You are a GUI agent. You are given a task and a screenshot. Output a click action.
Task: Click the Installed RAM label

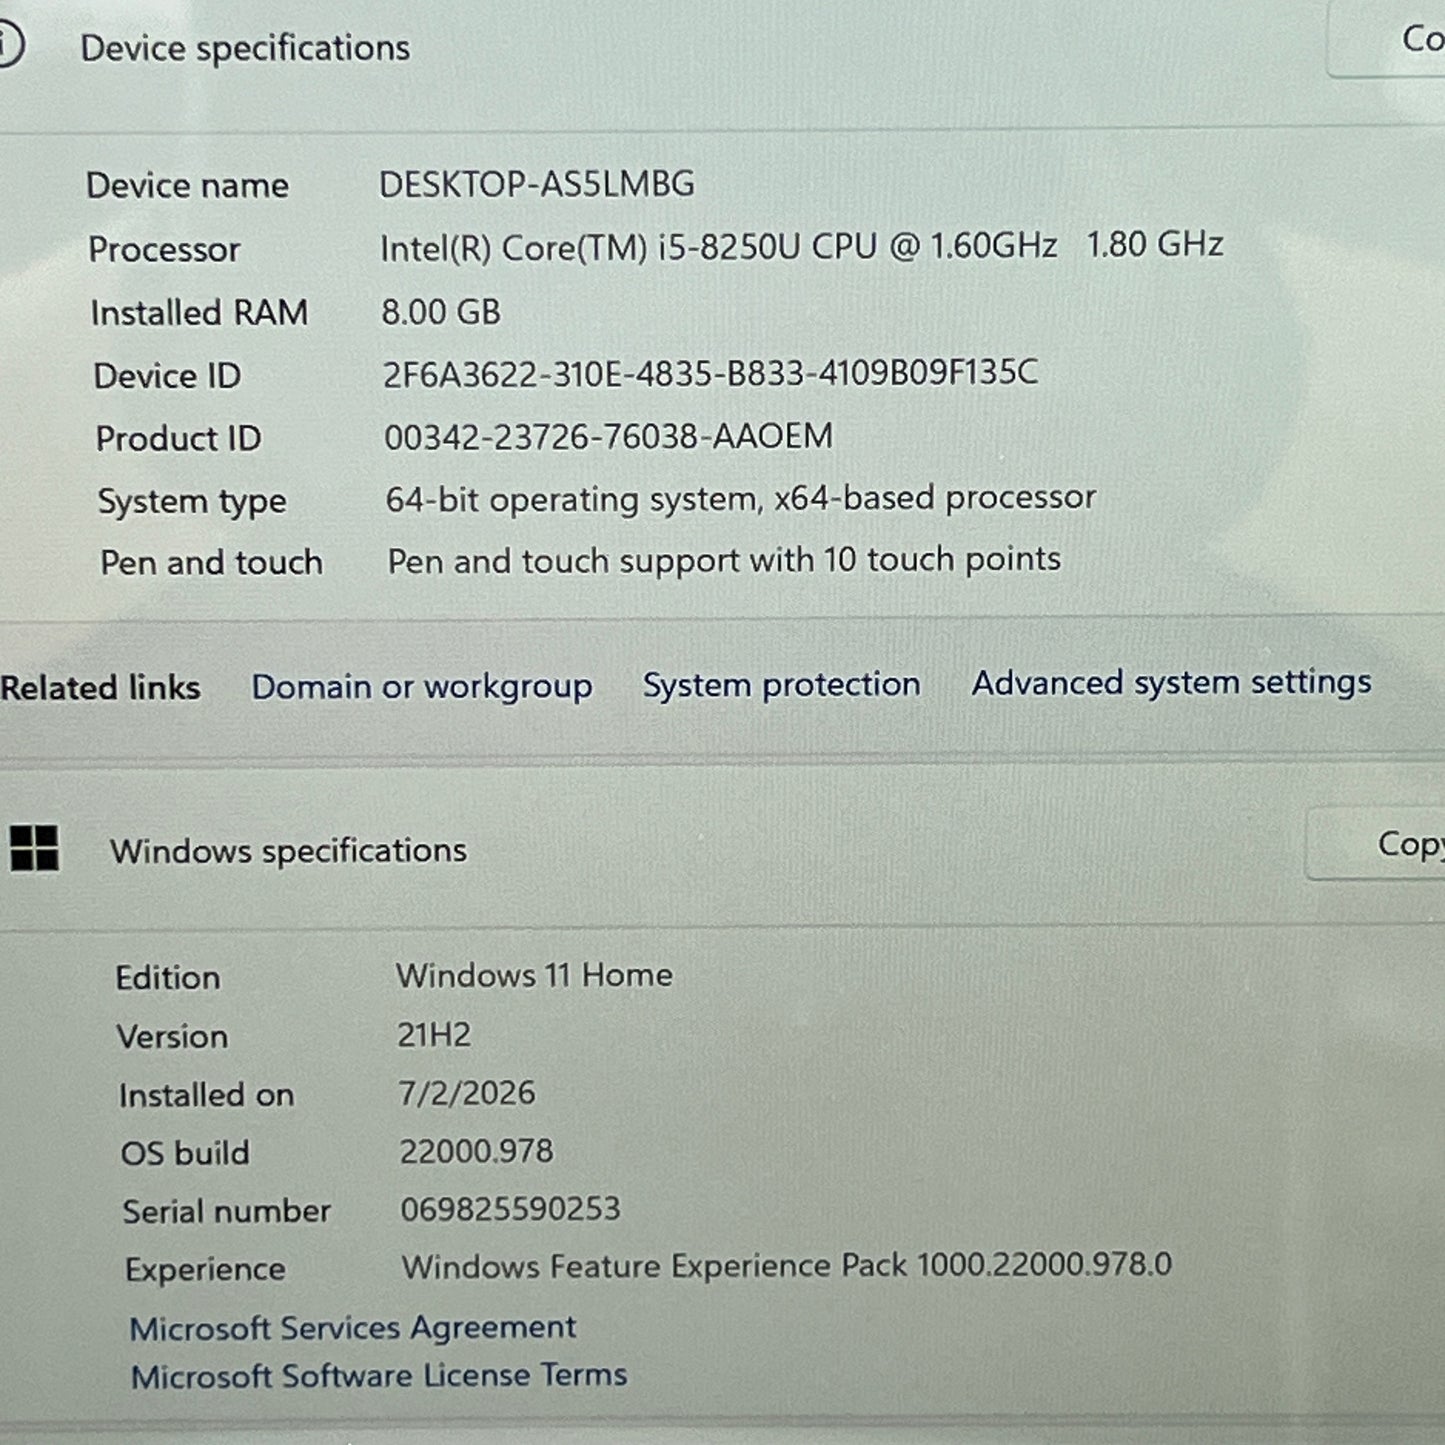tap(199, 313)
